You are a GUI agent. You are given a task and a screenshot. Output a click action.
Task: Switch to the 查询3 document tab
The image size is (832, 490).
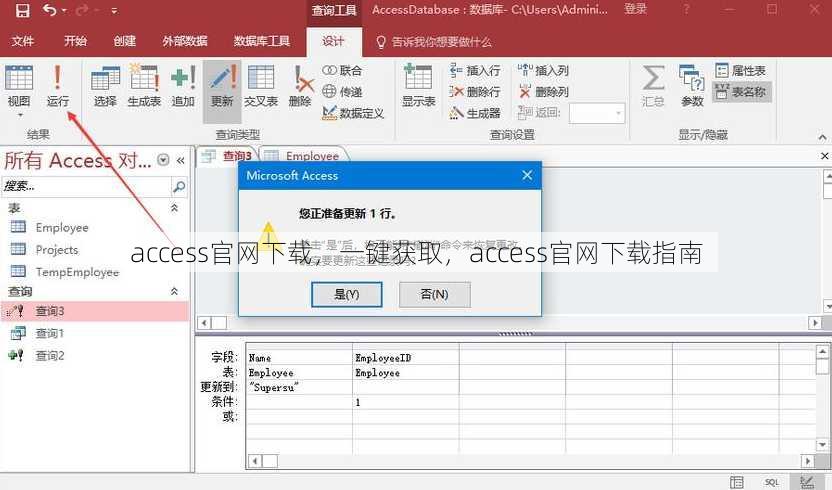point(227,156)
